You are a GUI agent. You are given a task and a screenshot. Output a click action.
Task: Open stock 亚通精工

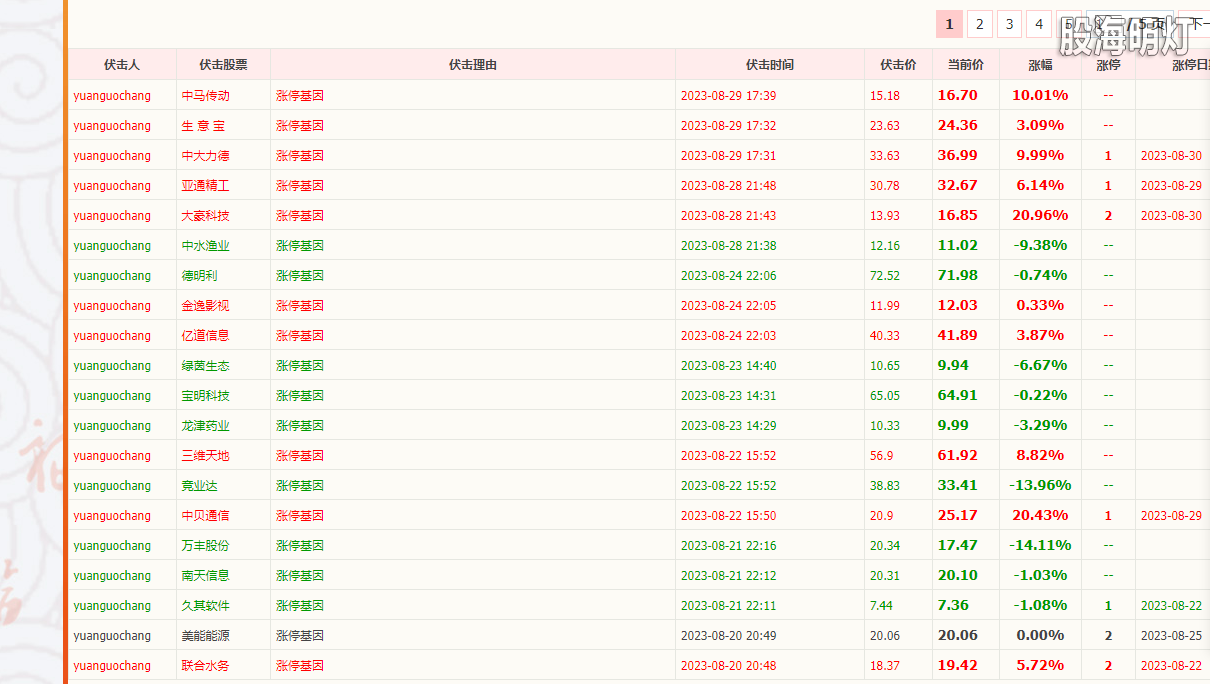pyautogui.click(x=205, y=186)
